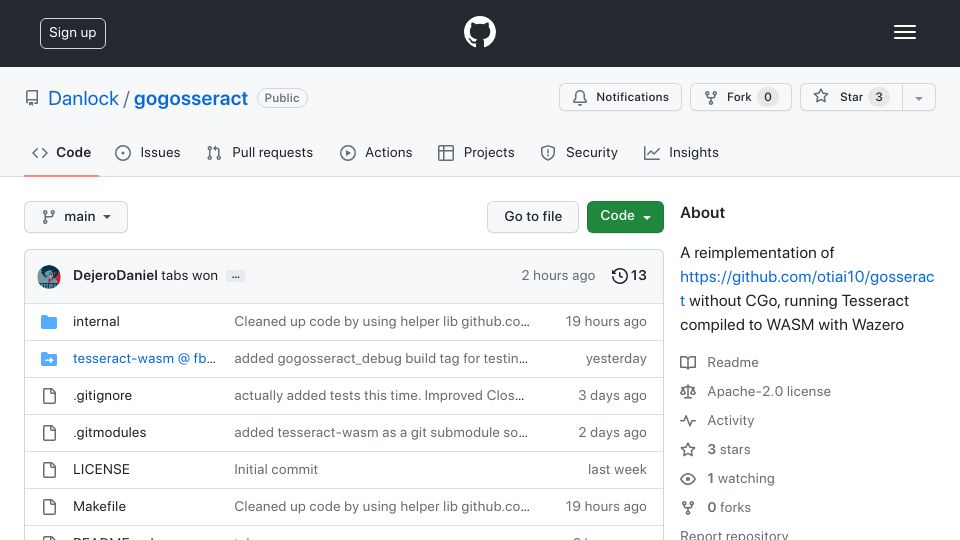960x540 pixels.
Task: Click the star icon next to 3 stars
Action: pyautogui.click(x=688, y=450)
